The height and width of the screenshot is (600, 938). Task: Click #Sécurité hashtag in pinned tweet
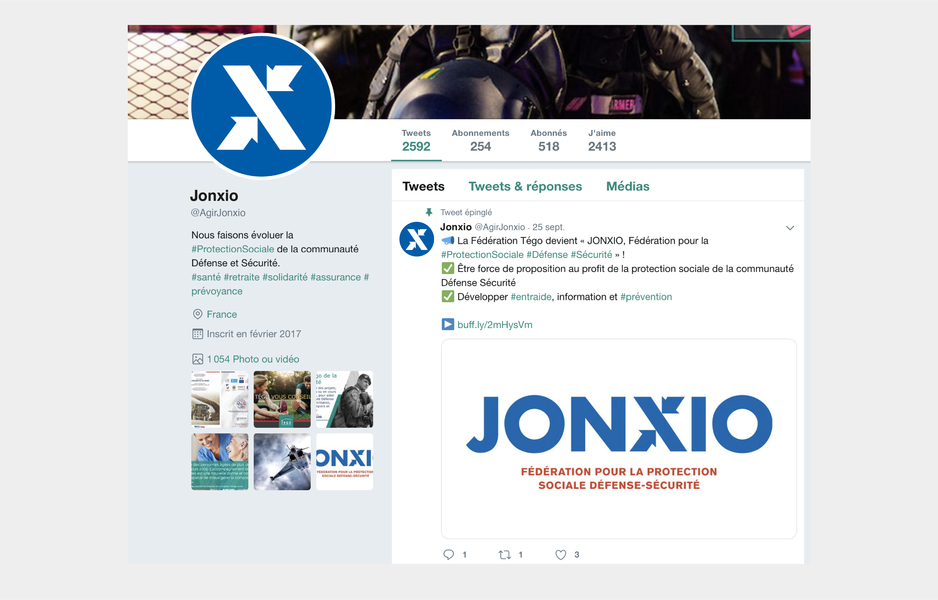click(592, 254)
